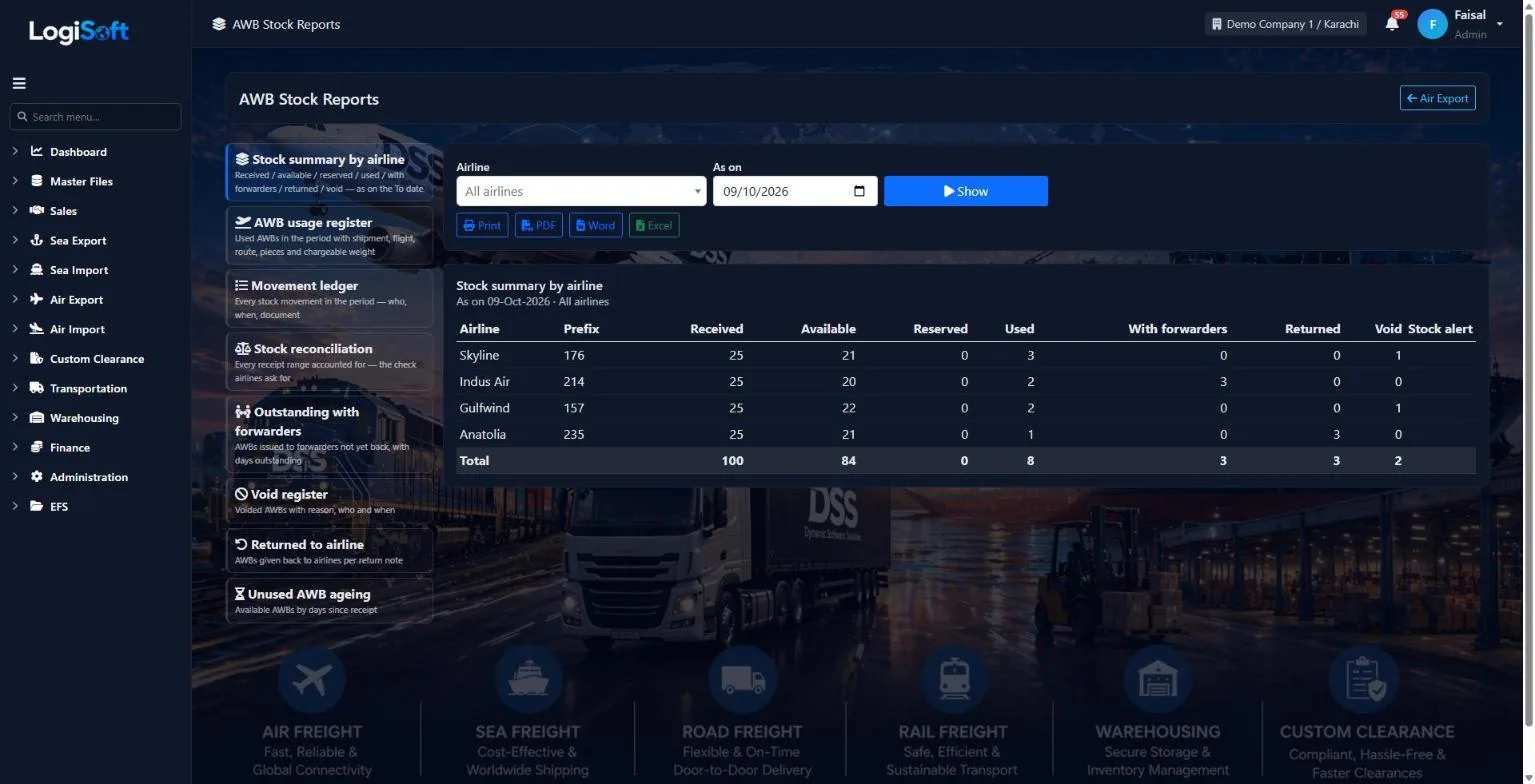
Task: Click the Search menu input field
Action: (96, 116)
